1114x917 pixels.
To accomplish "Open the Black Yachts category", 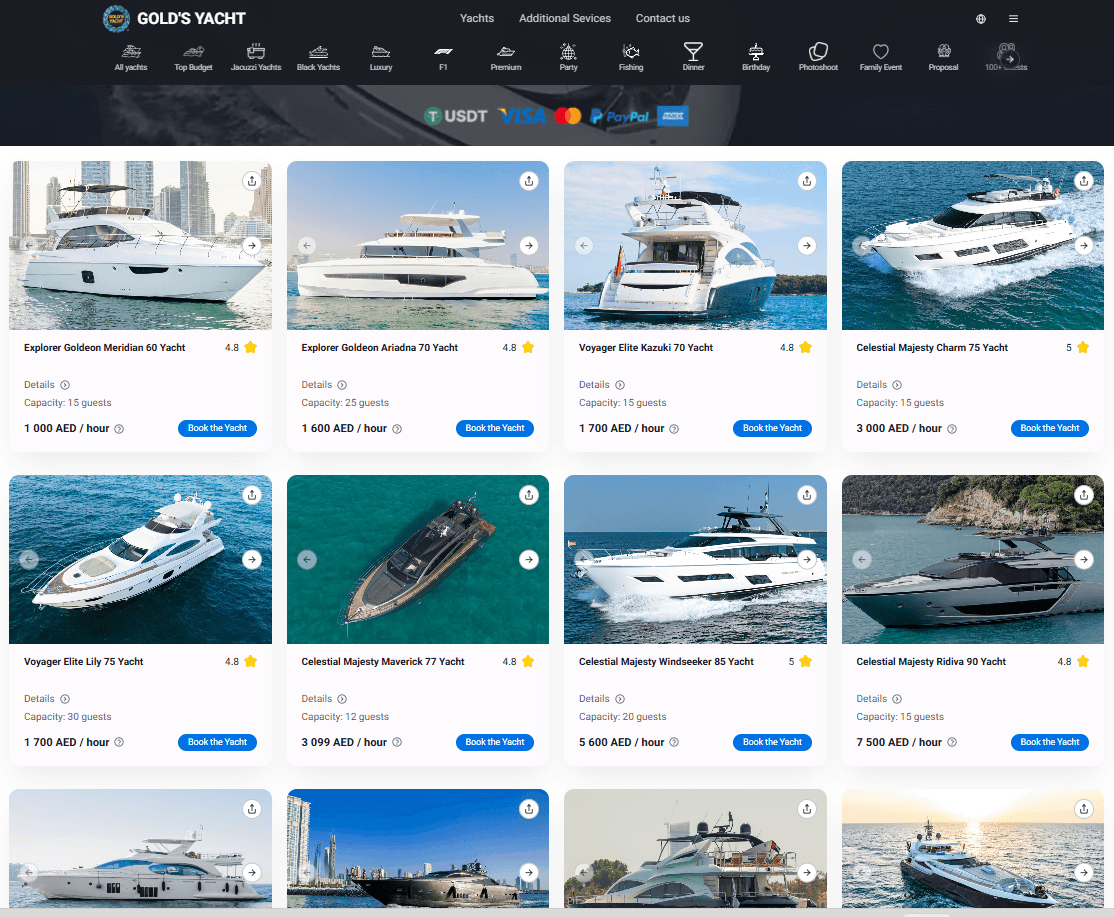I will pos(318,57).
